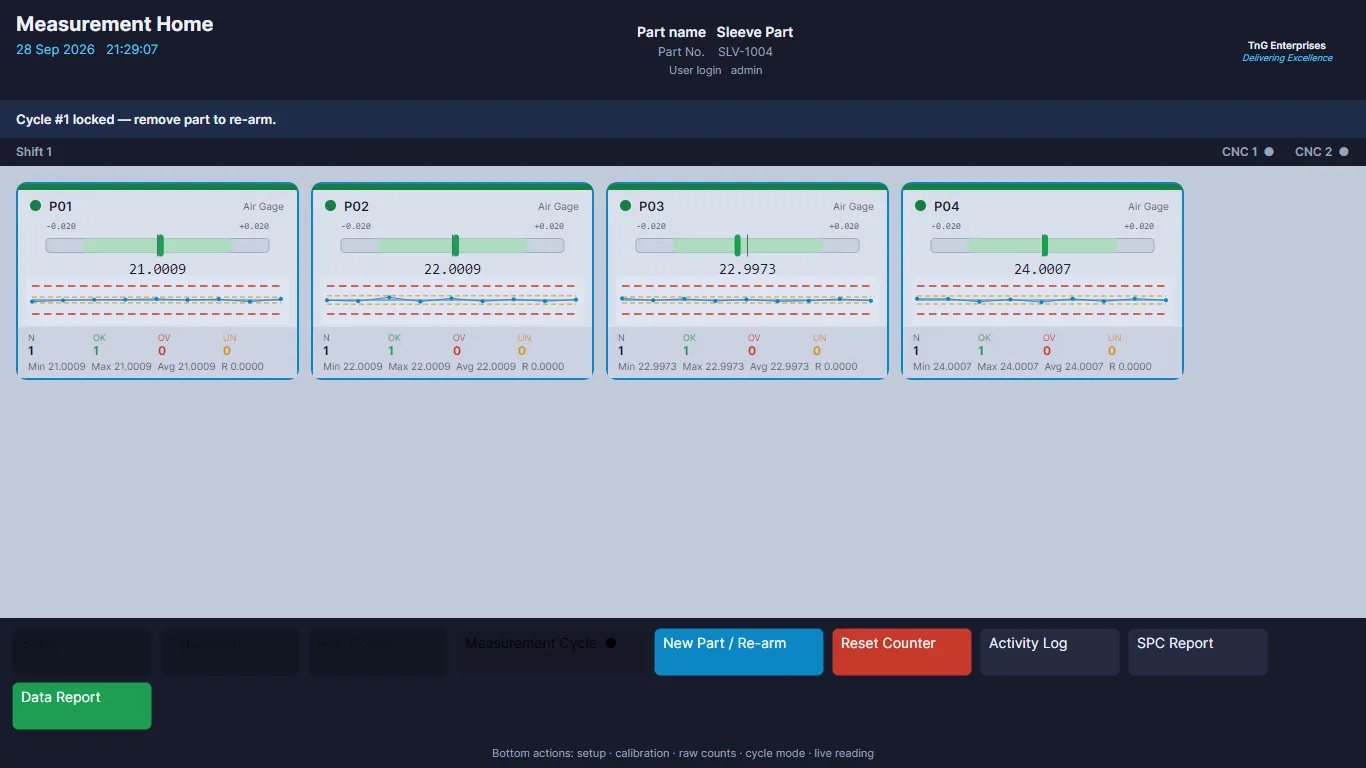Click the P02 tolerance gauge bar
Image resolution: width=1366 pixels, height=768 pixels.
pos(452,245)
